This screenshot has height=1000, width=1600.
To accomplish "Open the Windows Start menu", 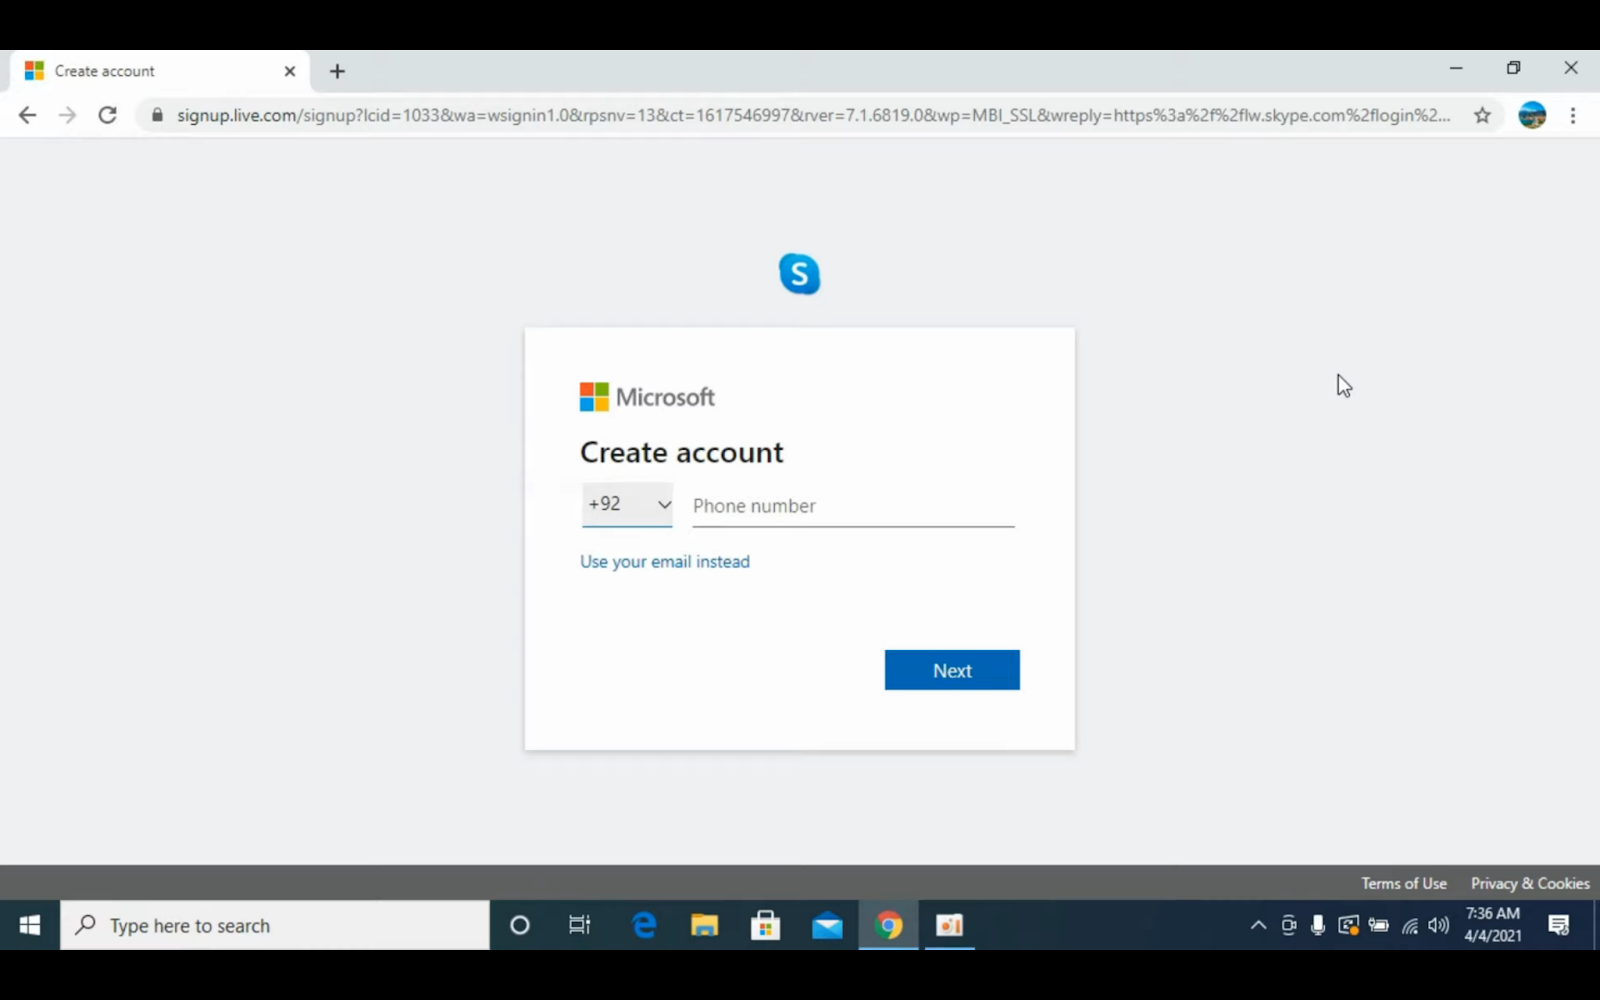I will click(x=30, y=925).
